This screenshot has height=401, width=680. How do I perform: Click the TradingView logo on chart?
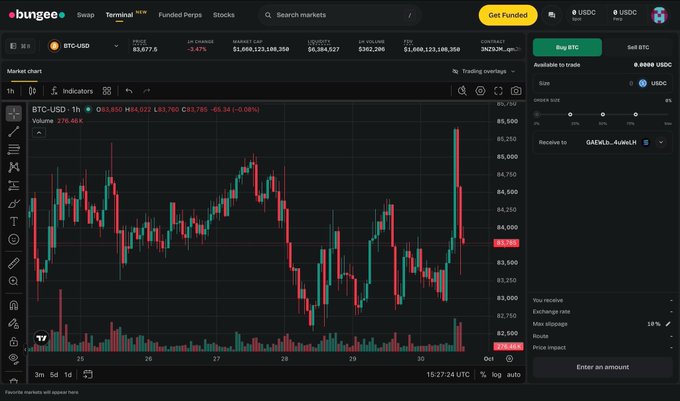[42, 338]
